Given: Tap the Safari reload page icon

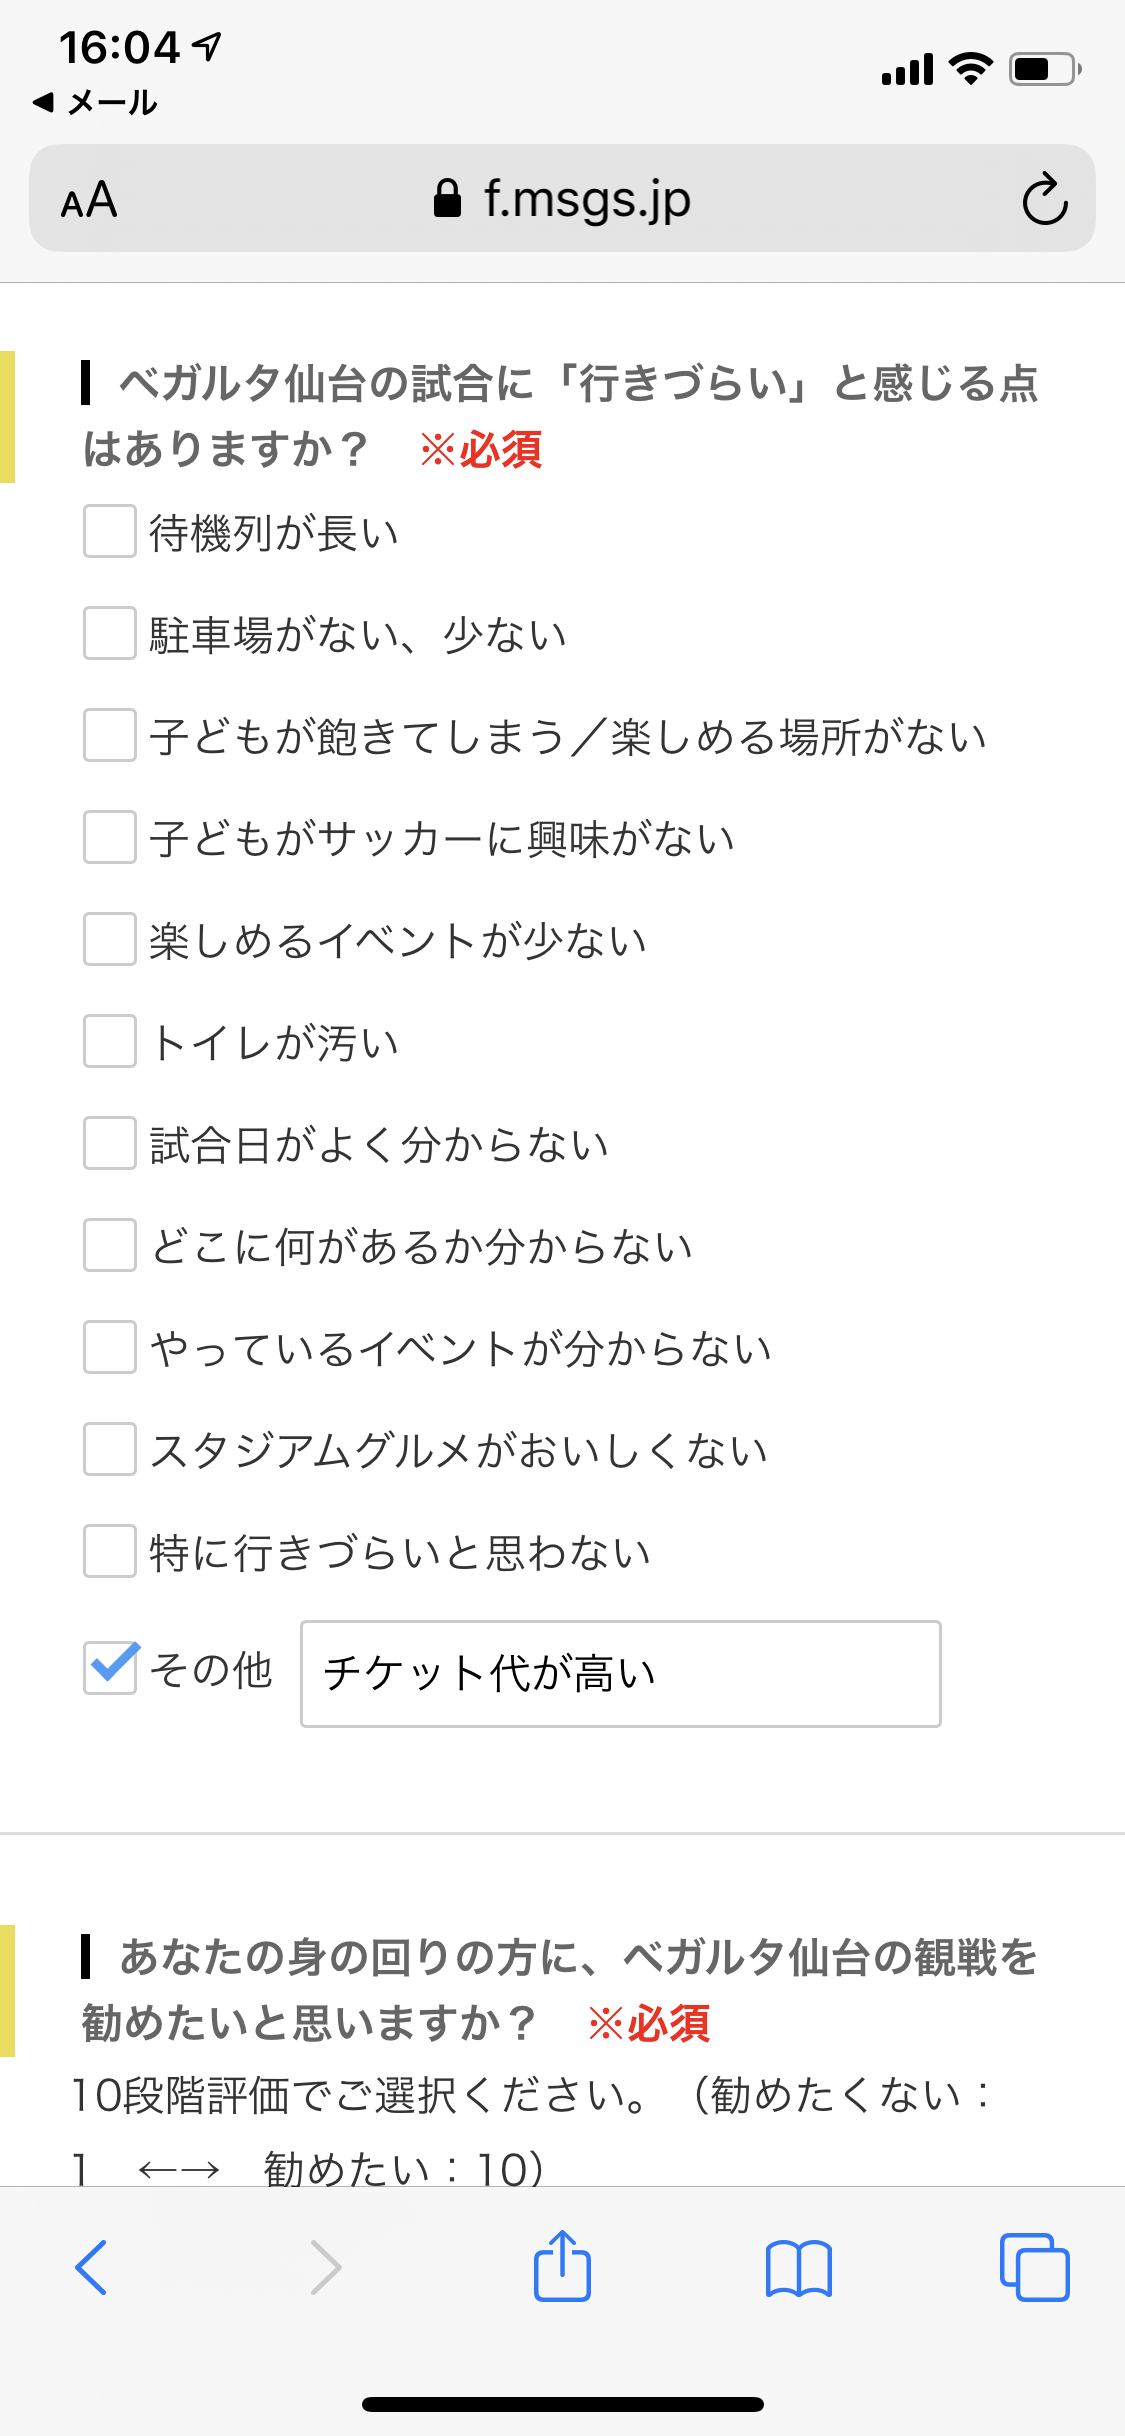Looking at the screenshot, I should (1045, 199).
